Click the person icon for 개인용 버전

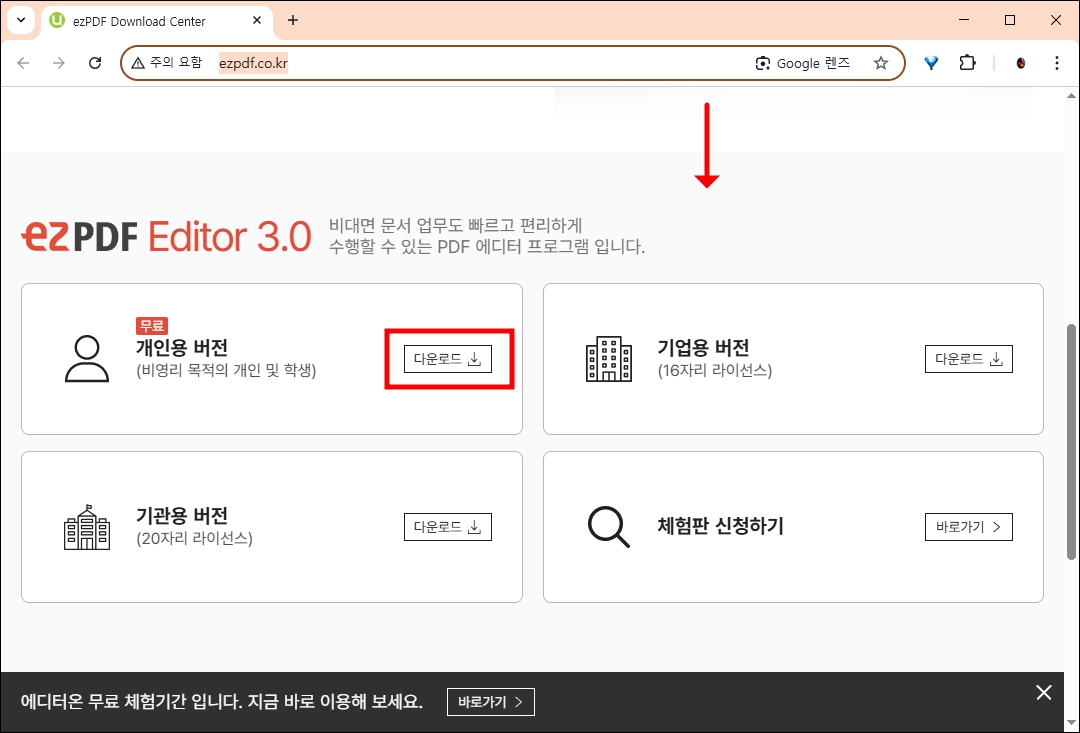(x=87, y=360)
